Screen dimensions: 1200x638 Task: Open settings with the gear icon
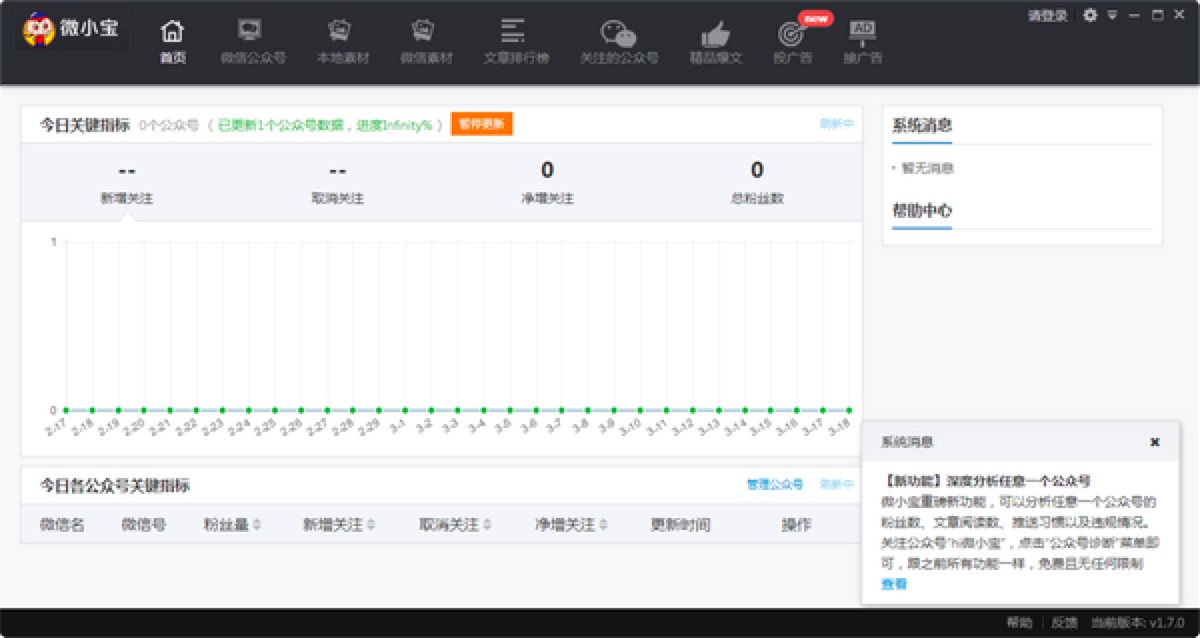1090,16
